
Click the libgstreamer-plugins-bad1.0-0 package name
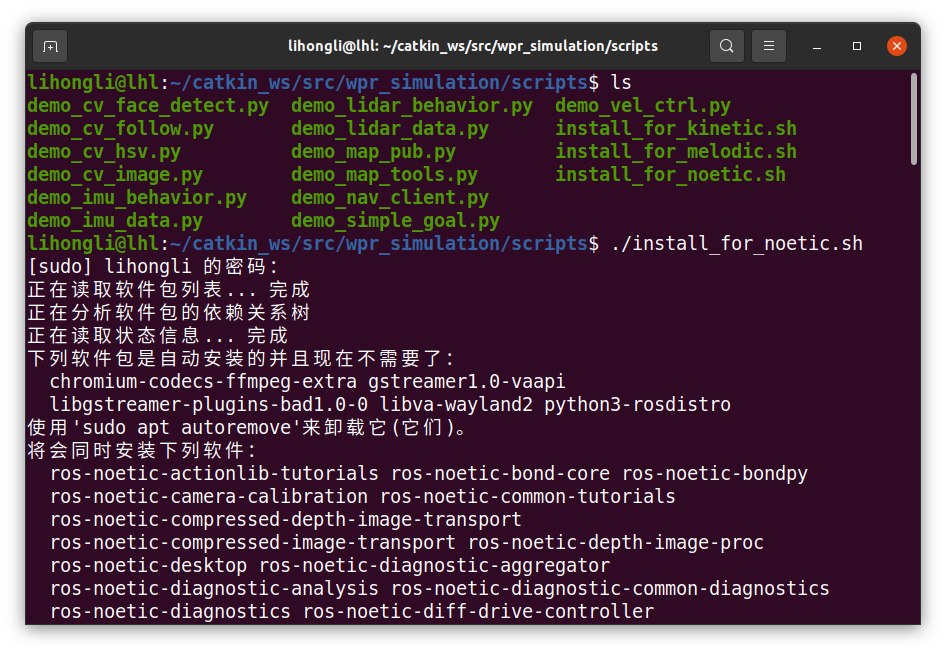click(209, 404)
